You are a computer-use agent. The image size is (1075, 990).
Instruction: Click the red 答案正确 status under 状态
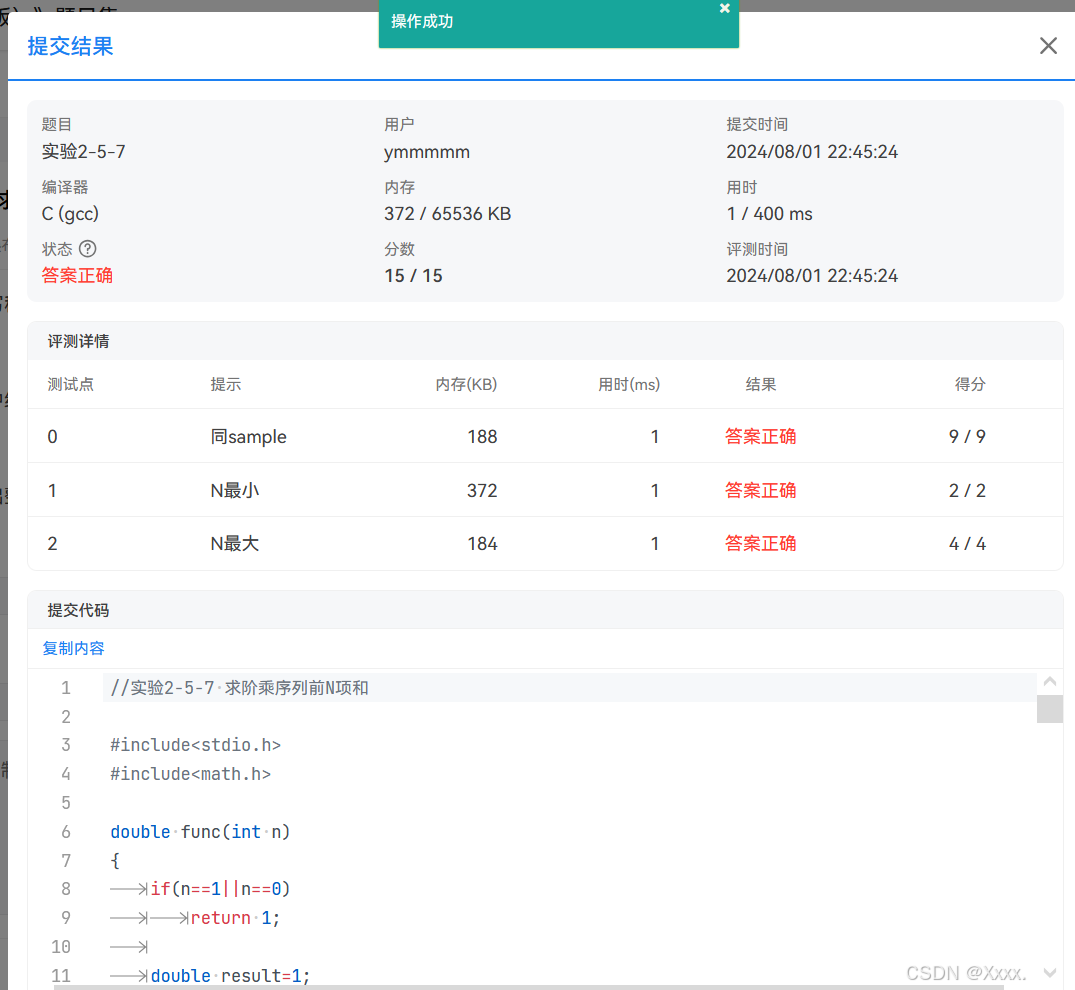pyautogui.click(x=77, y=276)
